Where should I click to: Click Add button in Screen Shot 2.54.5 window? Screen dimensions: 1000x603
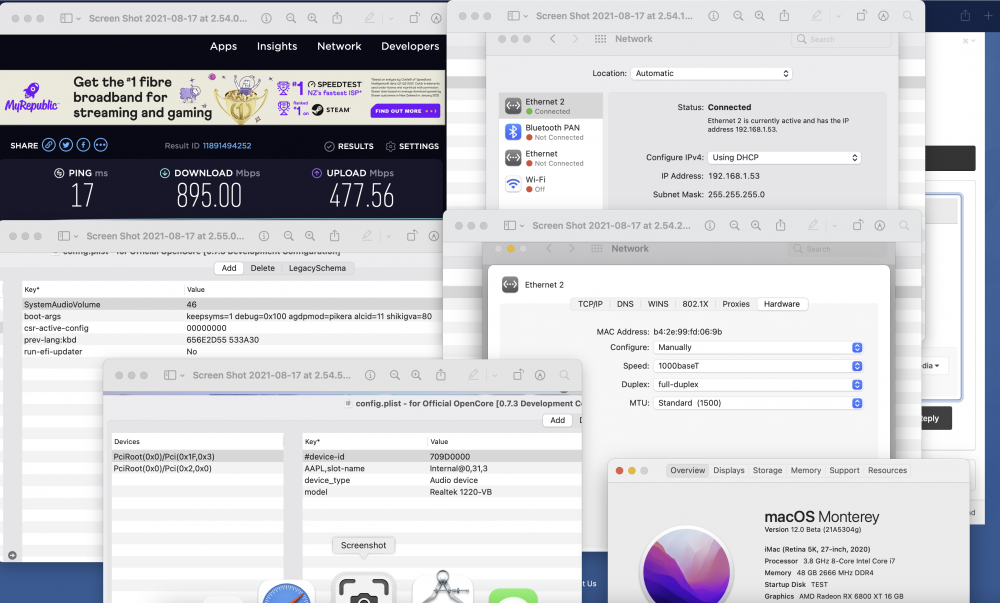tap(557, 420)
